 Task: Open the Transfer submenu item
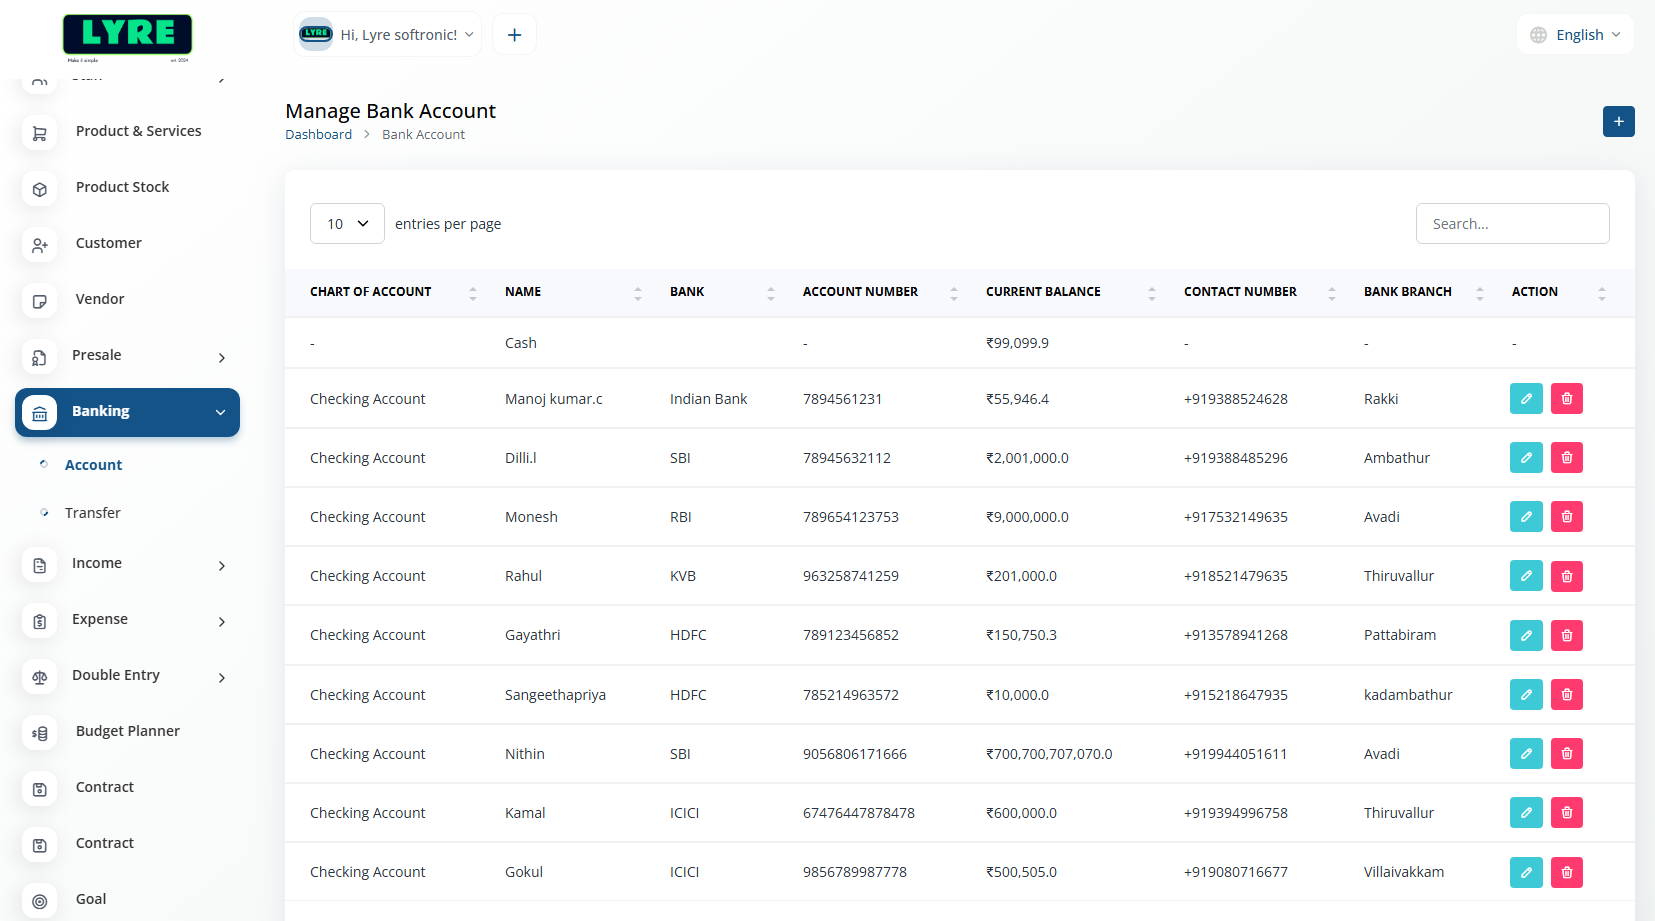[x=93, y=513]
